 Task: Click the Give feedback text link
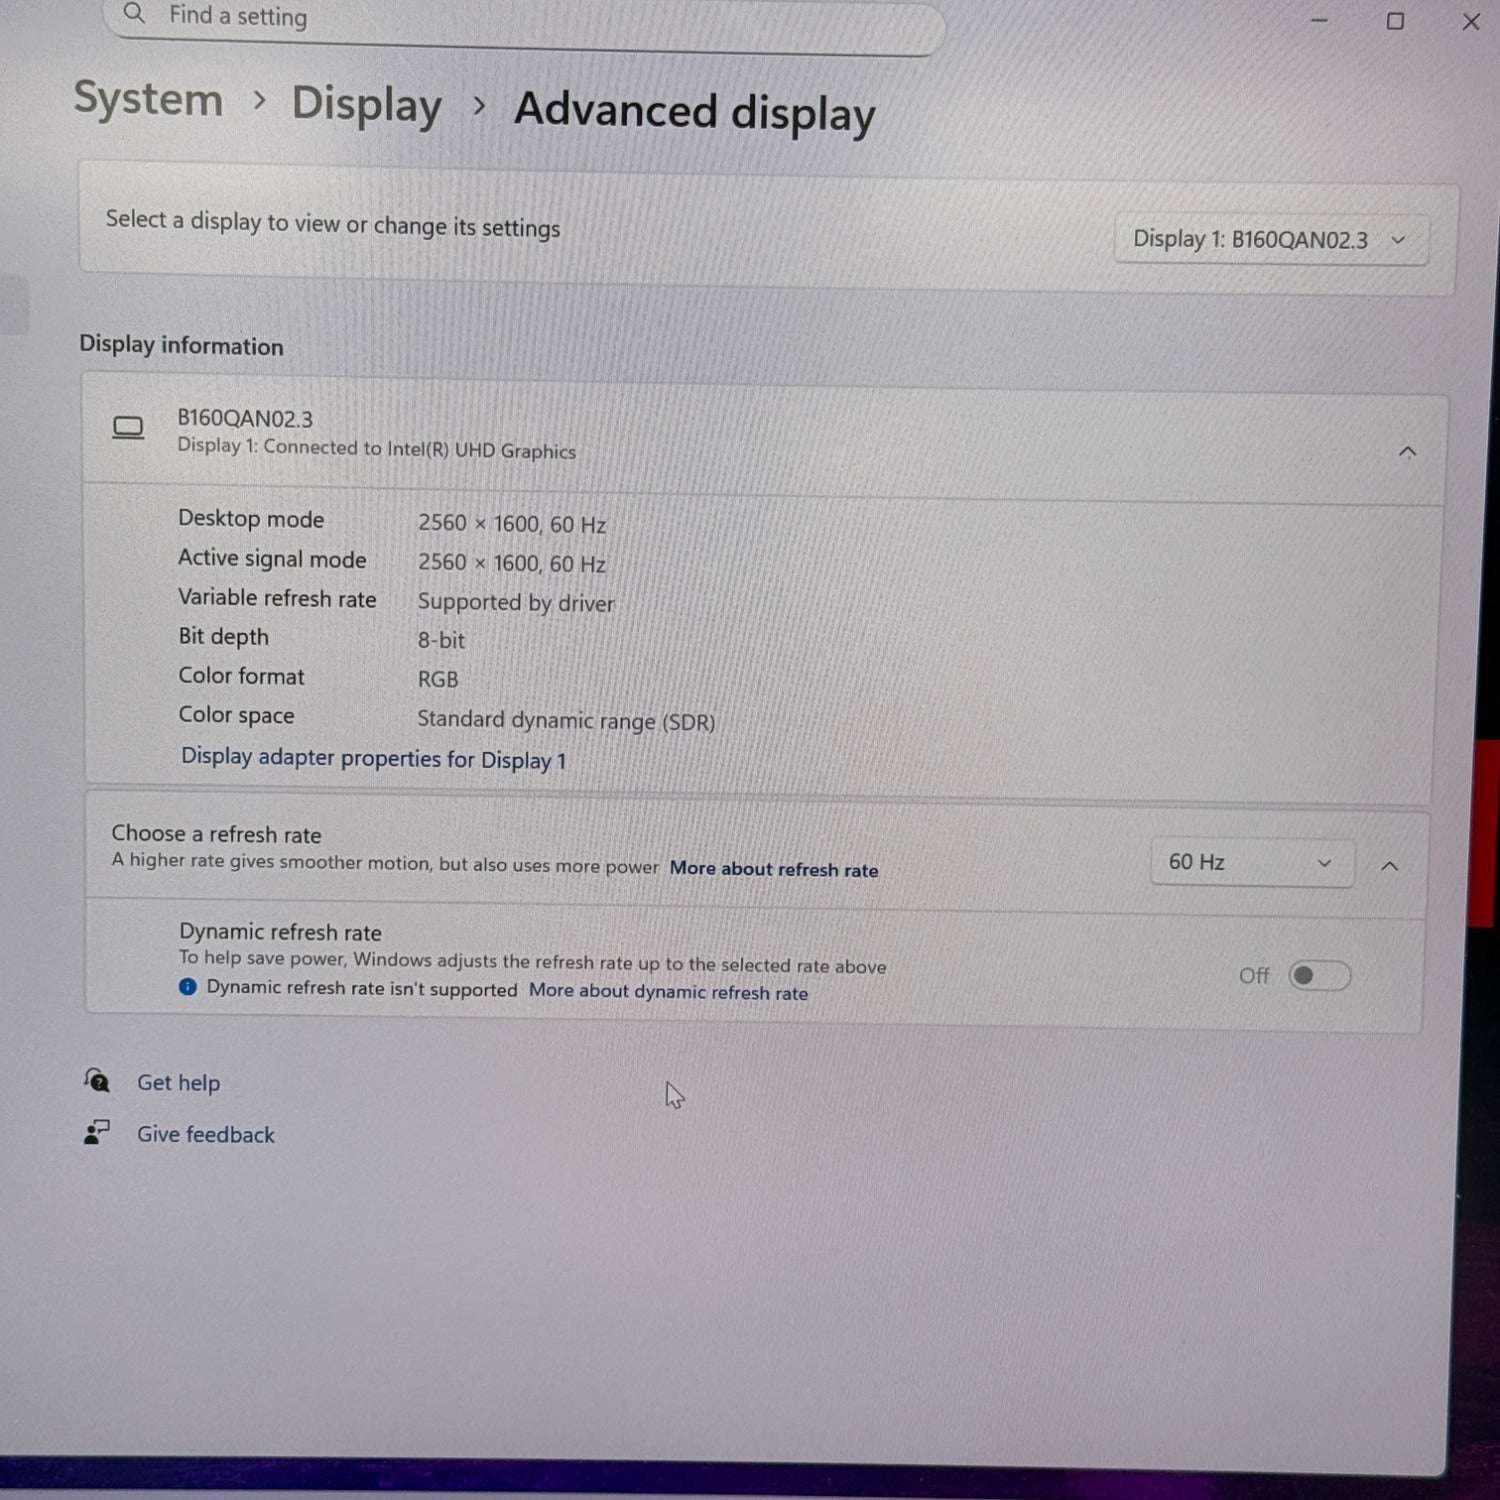[205, 1133]
